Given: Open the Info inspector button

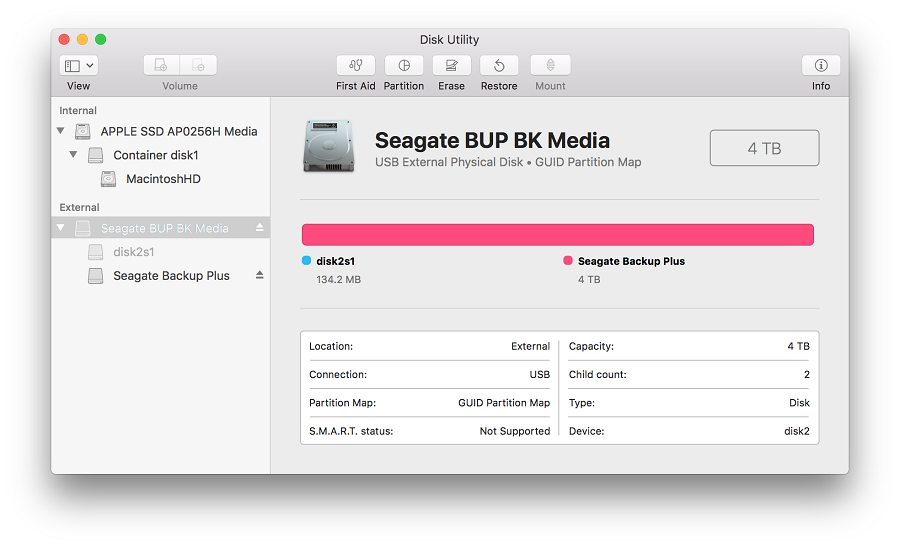Looking at the screenshot, I should click(x=821, y=65).
